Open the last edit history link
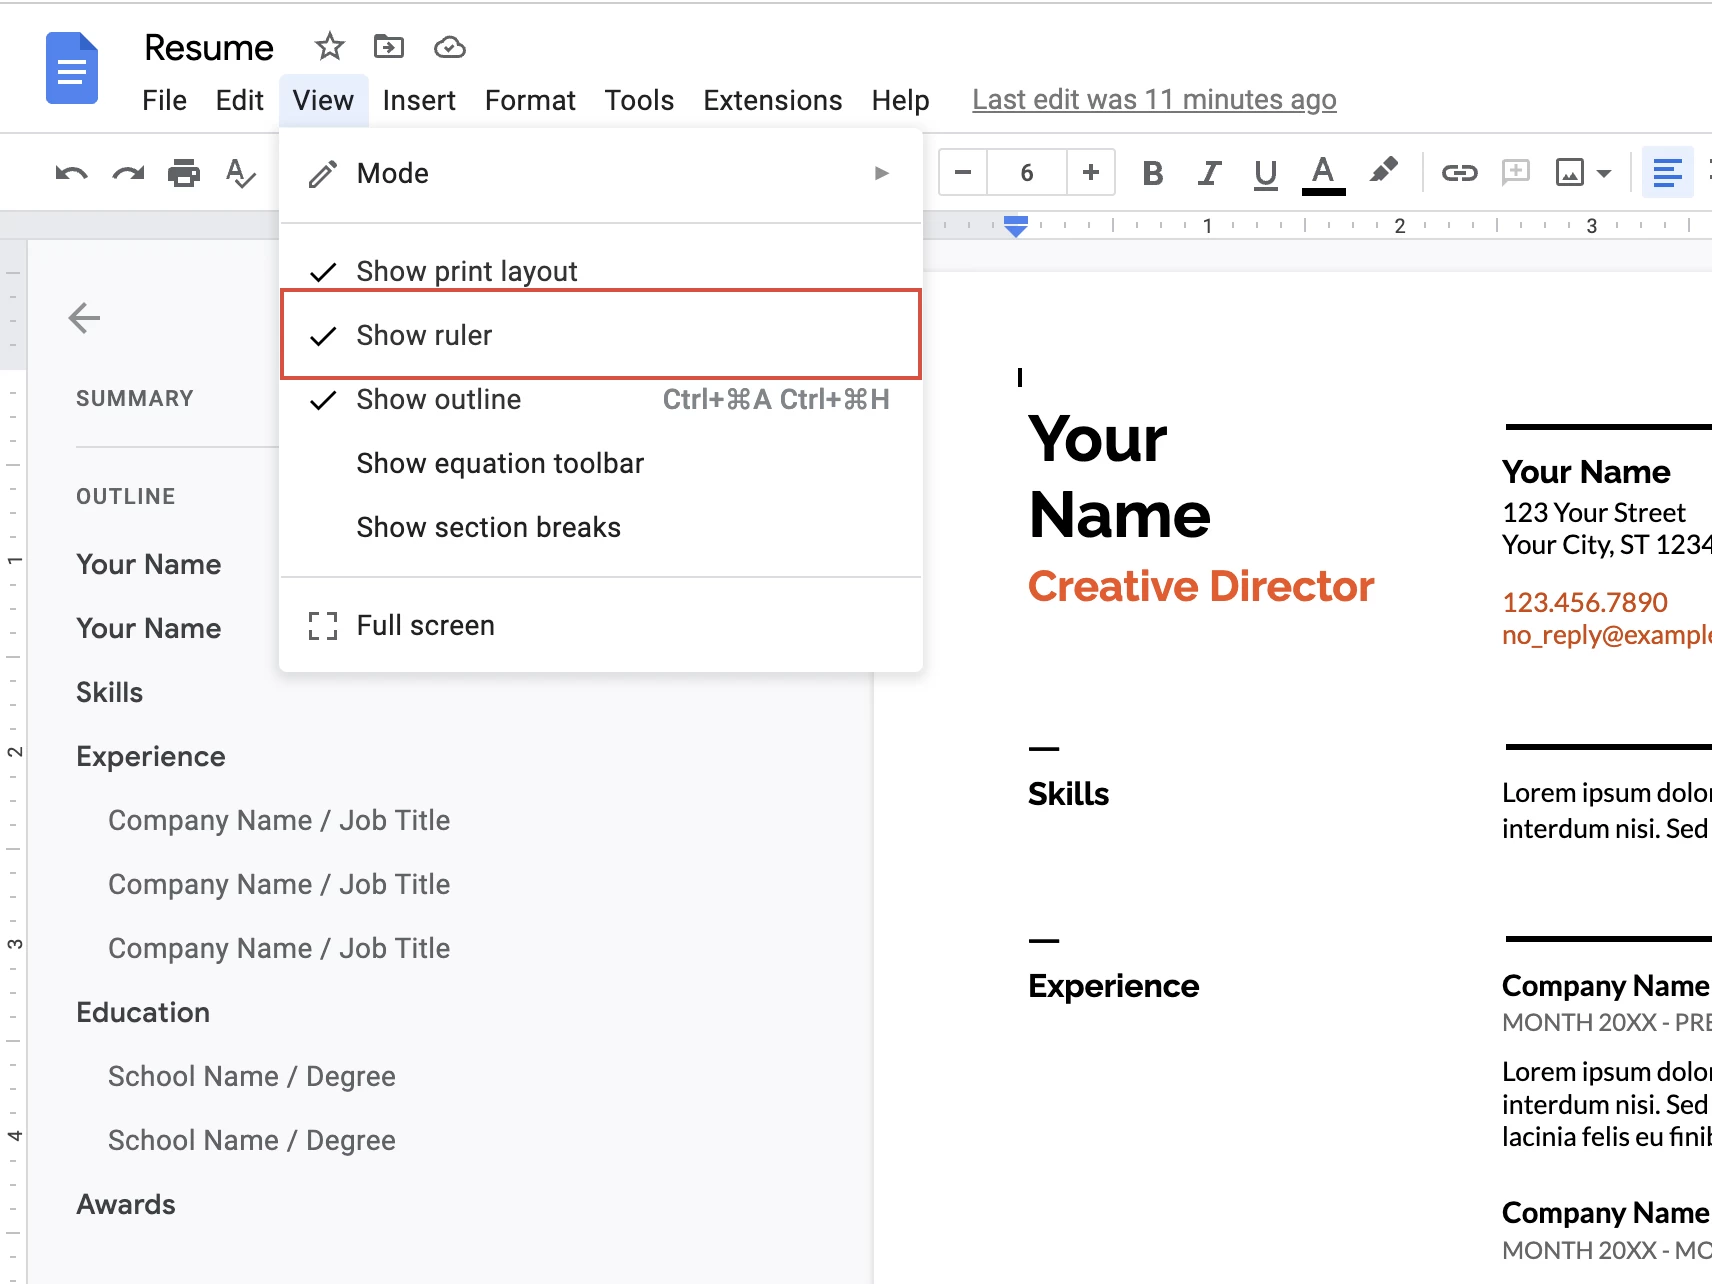1712x1284 pixels. tap(1153, 100)
